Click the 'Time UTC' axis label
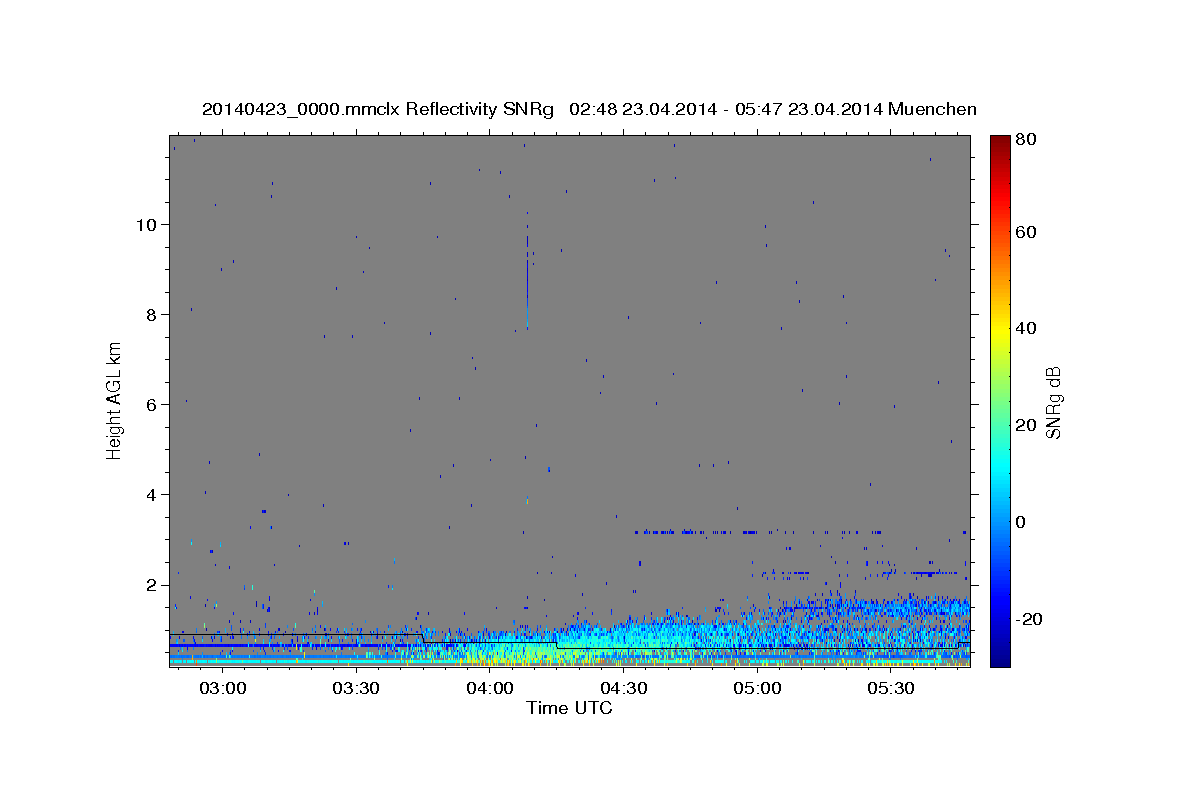 click(x=569, y=708)
